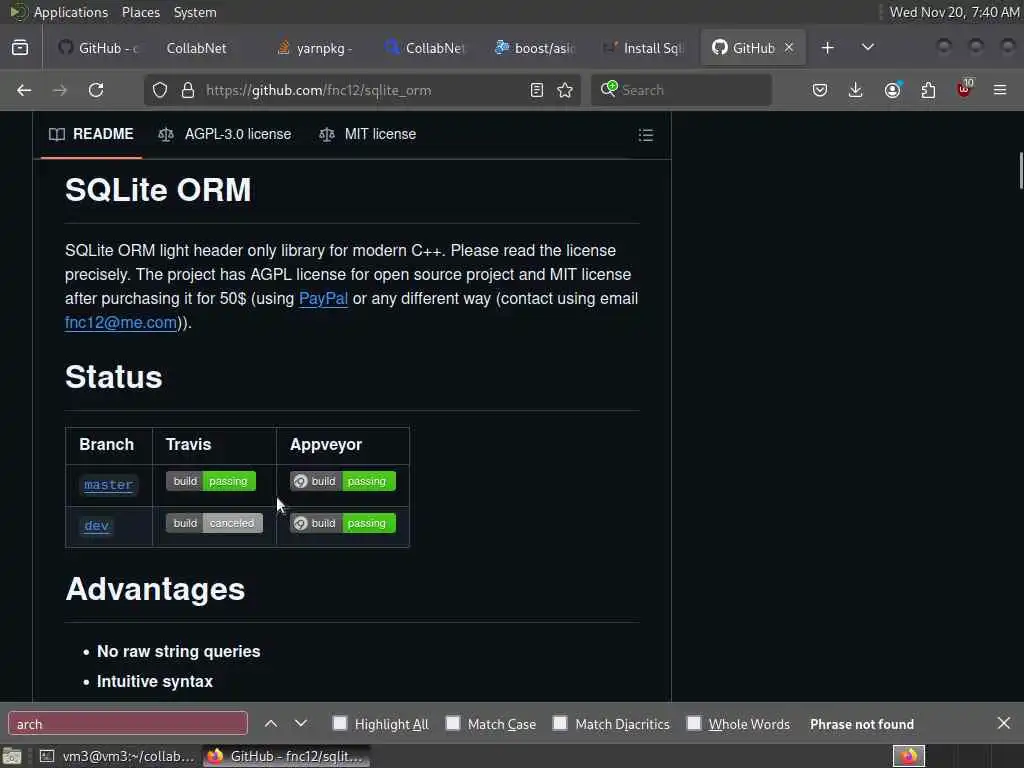
Task: Bookmark this page with the star
Action: coord(565,90)
